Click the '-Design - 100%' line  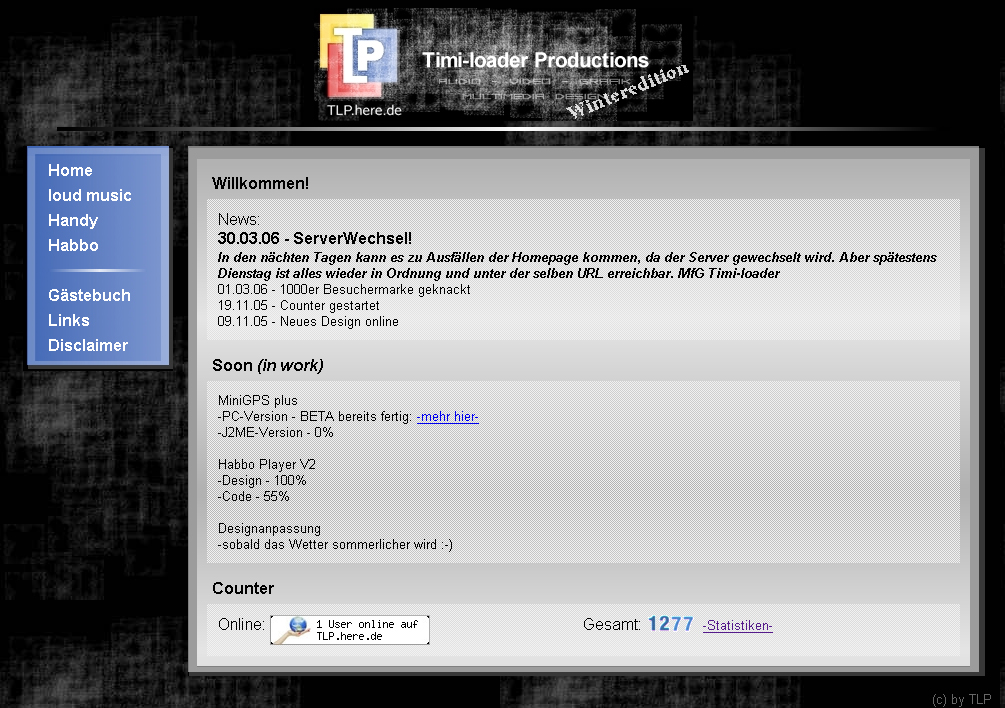coord(262,481)
